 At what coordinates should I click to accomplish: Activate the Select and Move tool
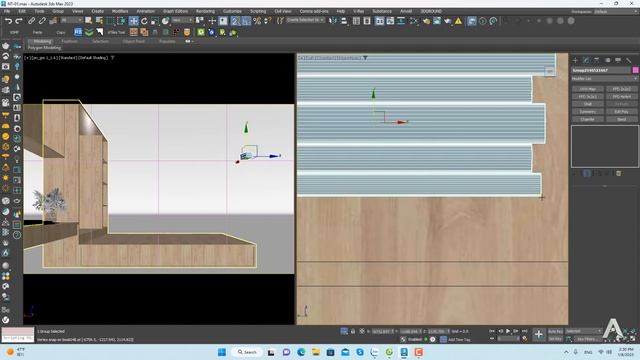click(133, 21)
